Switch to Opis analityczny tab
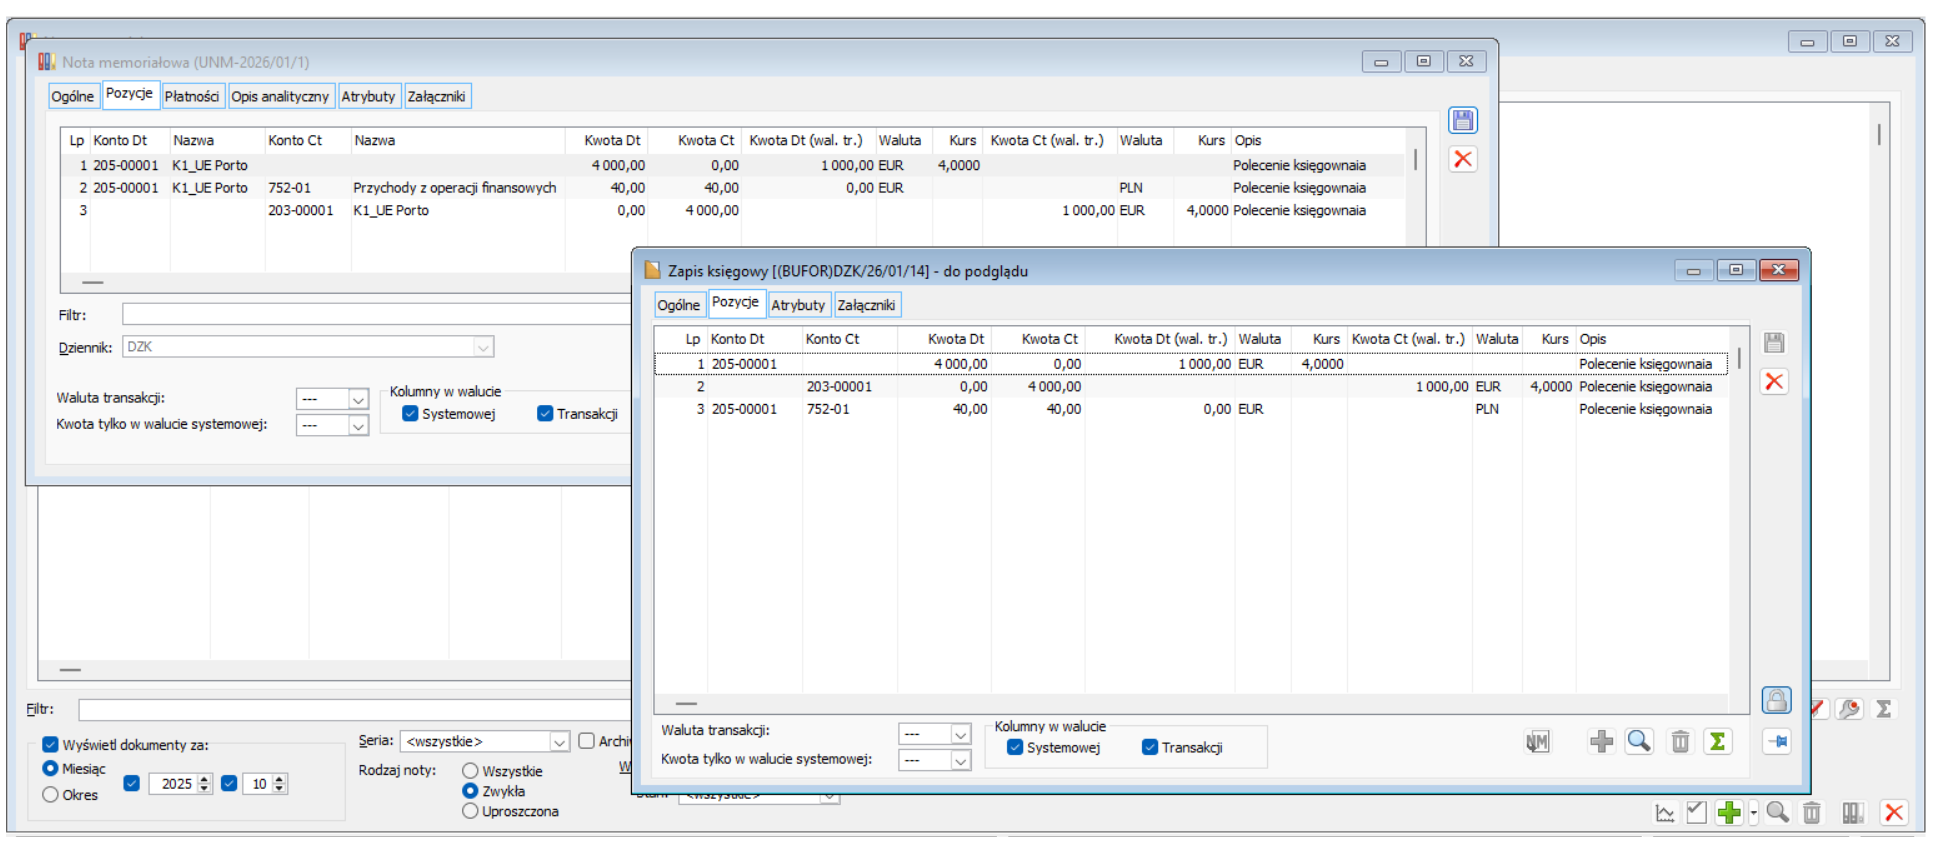This screenshot has height=843, width=1933. point(280,96)
